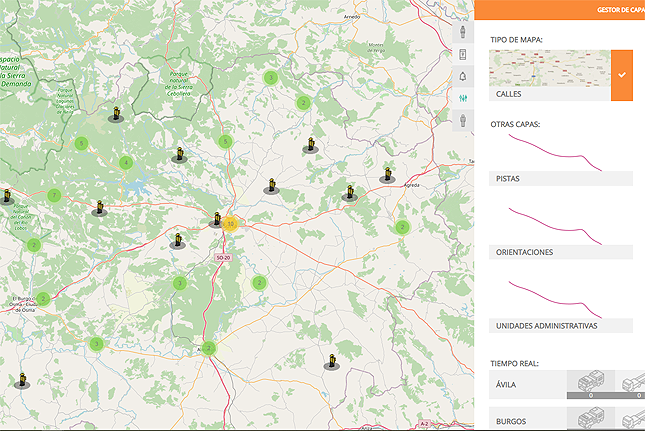Open the alerts bell icon

[463, 76]
